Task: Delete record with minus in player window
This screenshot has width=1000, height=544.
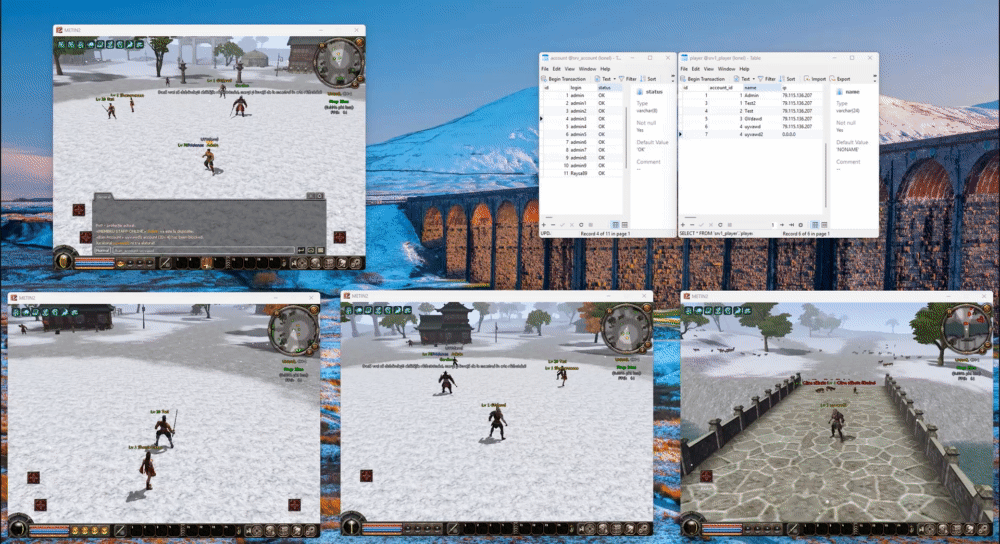Action: click(x=692, y=225)
